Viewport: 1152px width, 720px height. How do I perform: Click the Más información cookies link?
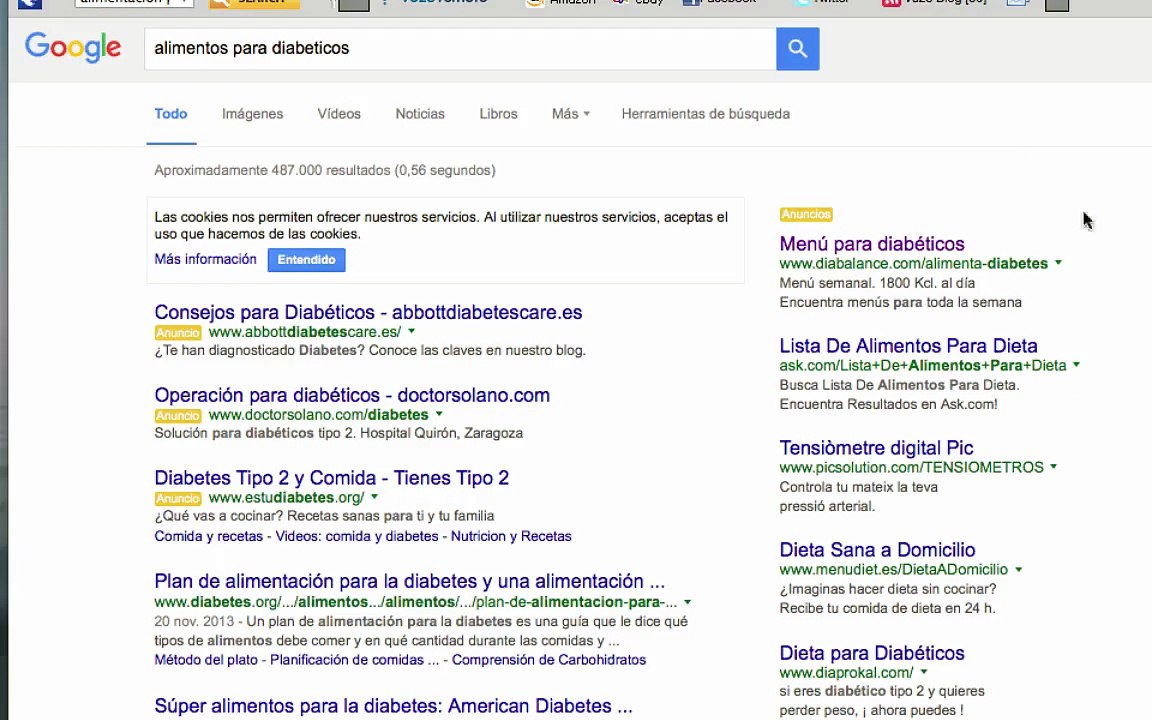(x=205, y=259)
